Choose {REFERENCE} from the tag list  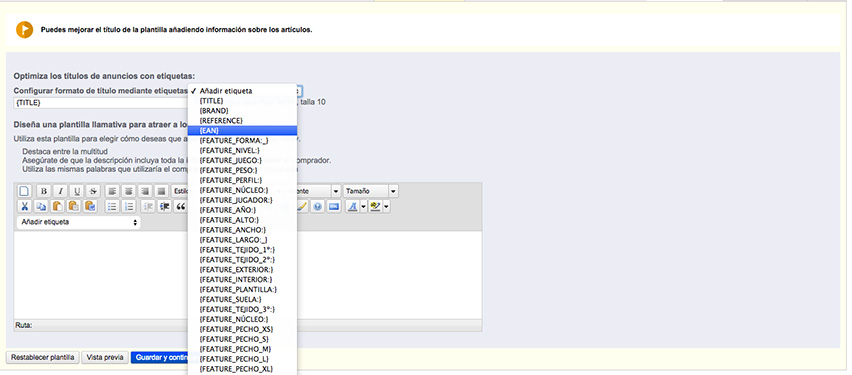[x=242, y=121]
